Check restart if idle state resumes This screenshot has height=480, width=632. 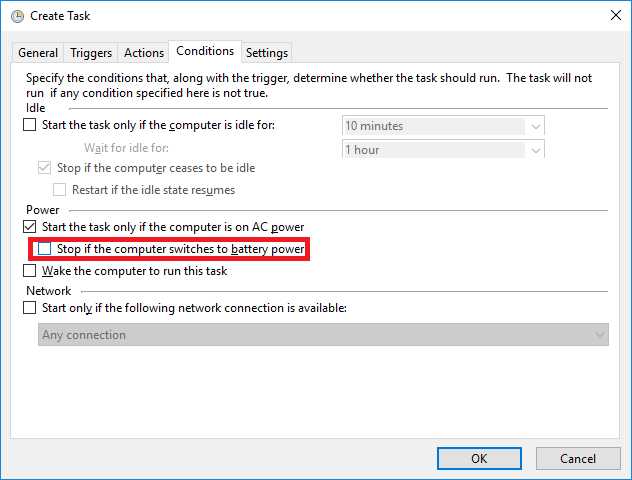pos(59,190)
